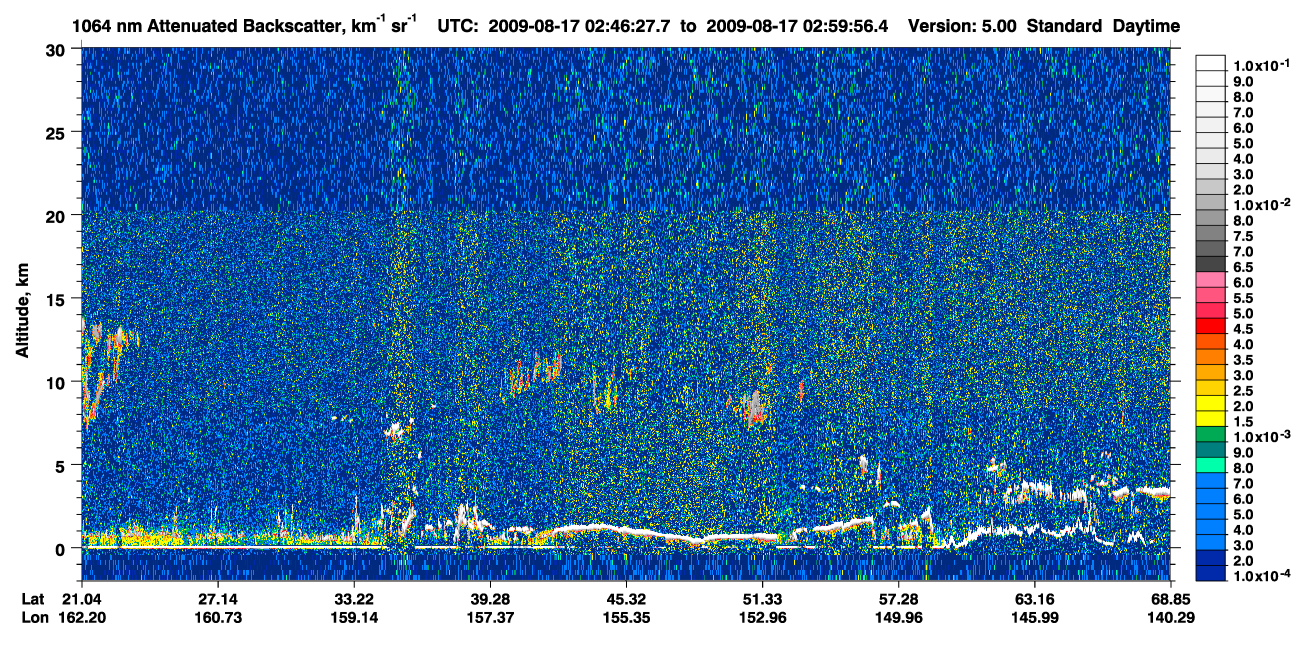
Task: Click latitude value "45.32"
Action: [626, 599]
